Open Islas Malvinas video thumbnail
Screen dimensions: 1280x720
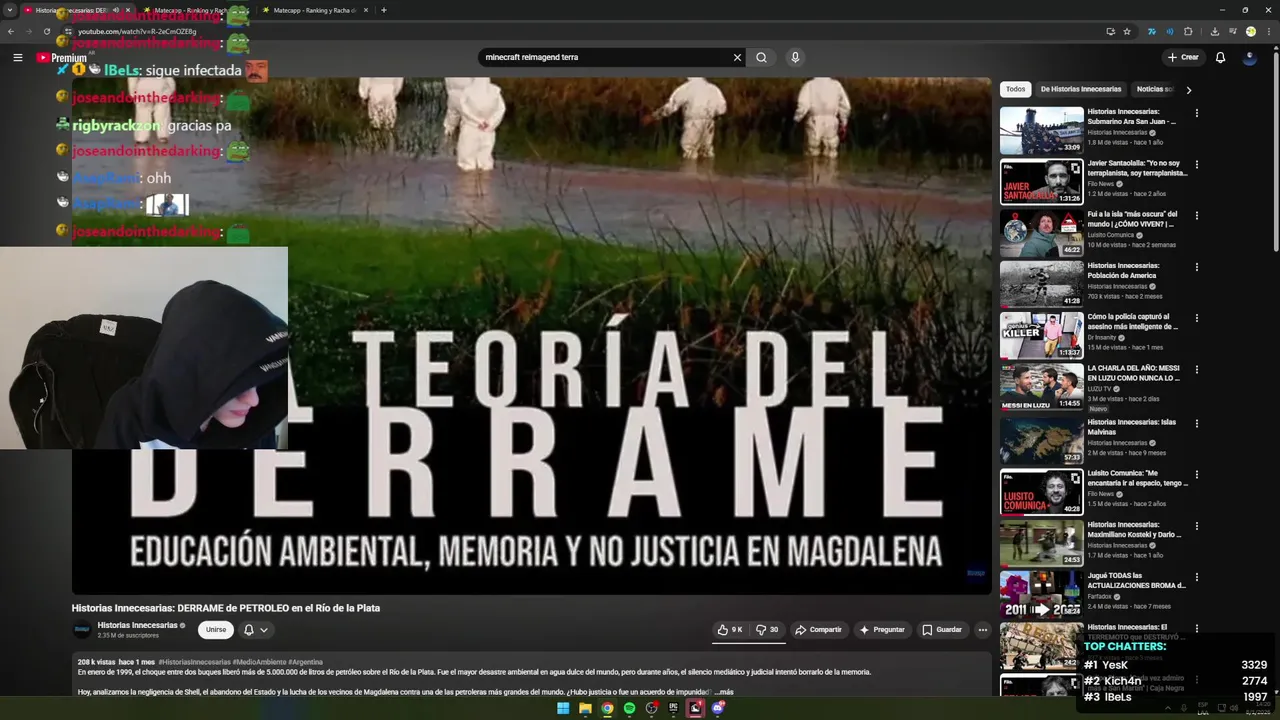[x=1041, y=439]
